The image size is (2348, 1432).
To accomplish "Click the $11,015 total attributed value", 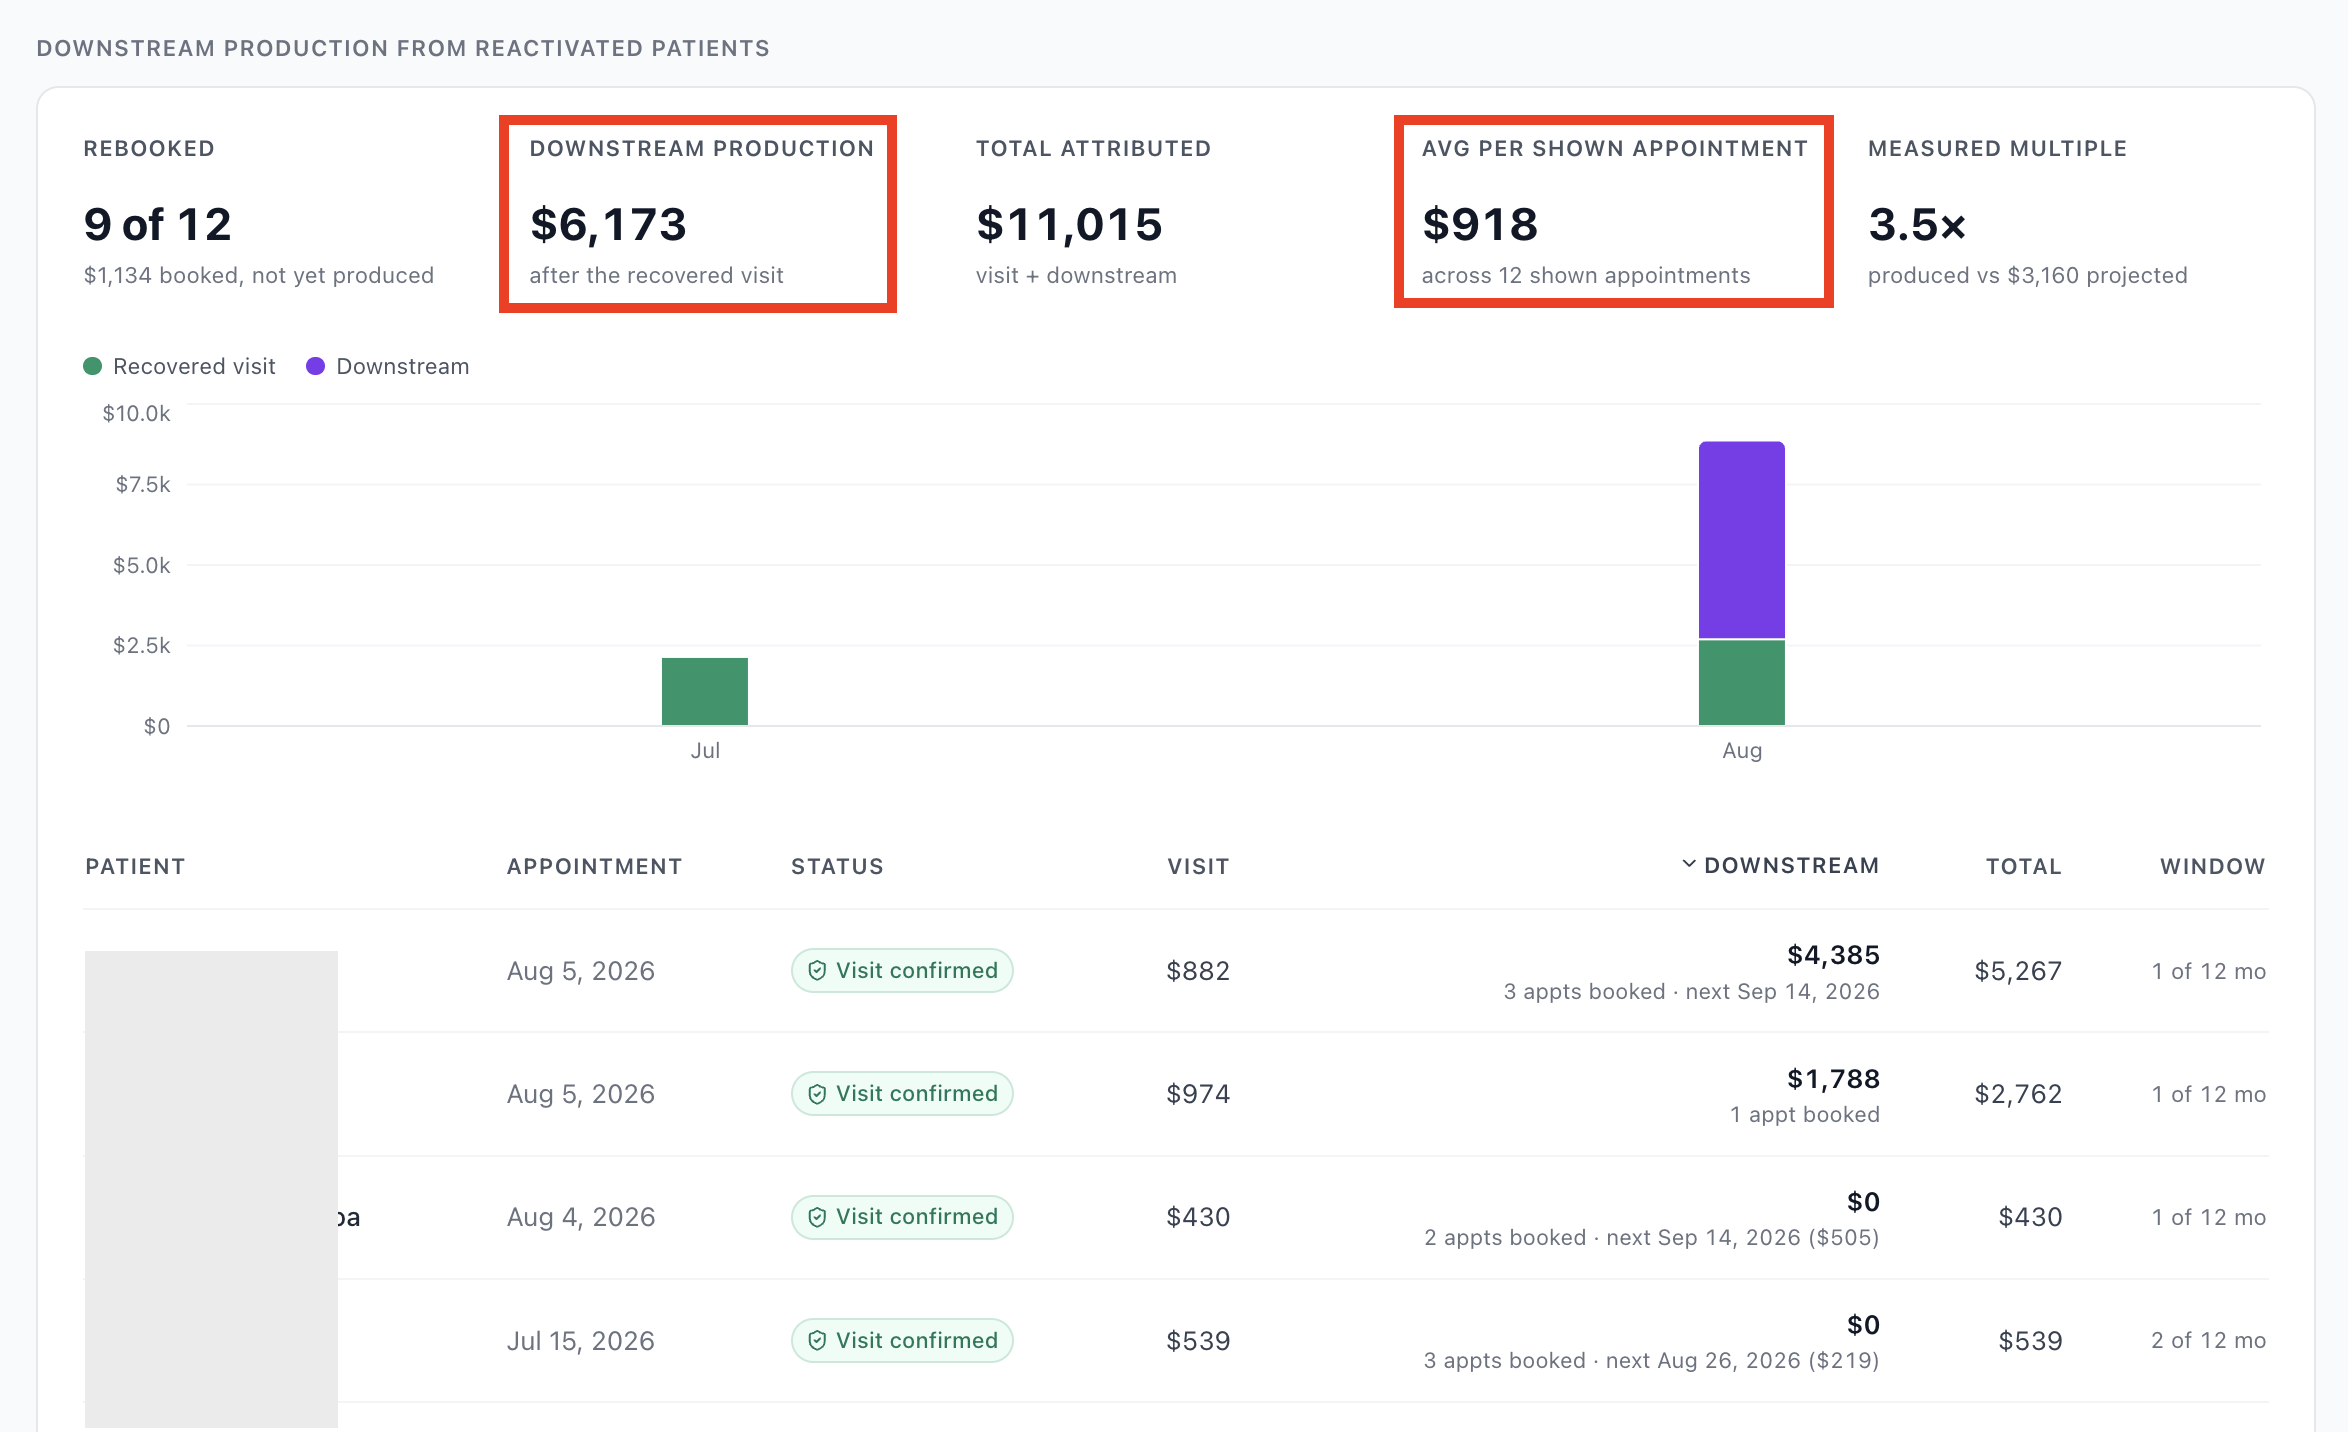I will pos(1069,224).
